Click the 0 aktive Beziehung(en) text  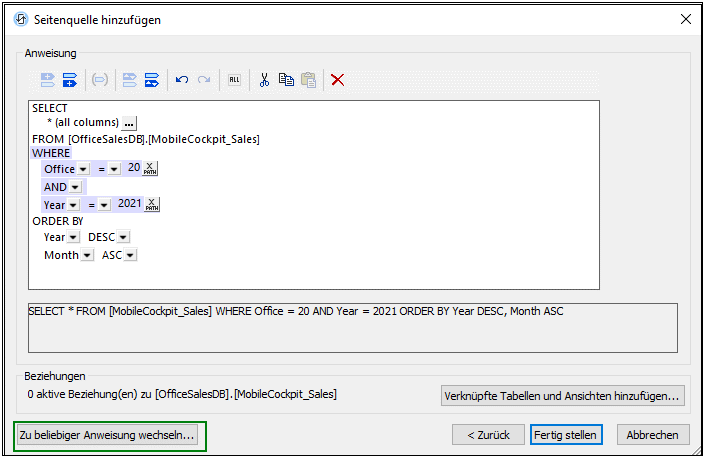(182, 394)
